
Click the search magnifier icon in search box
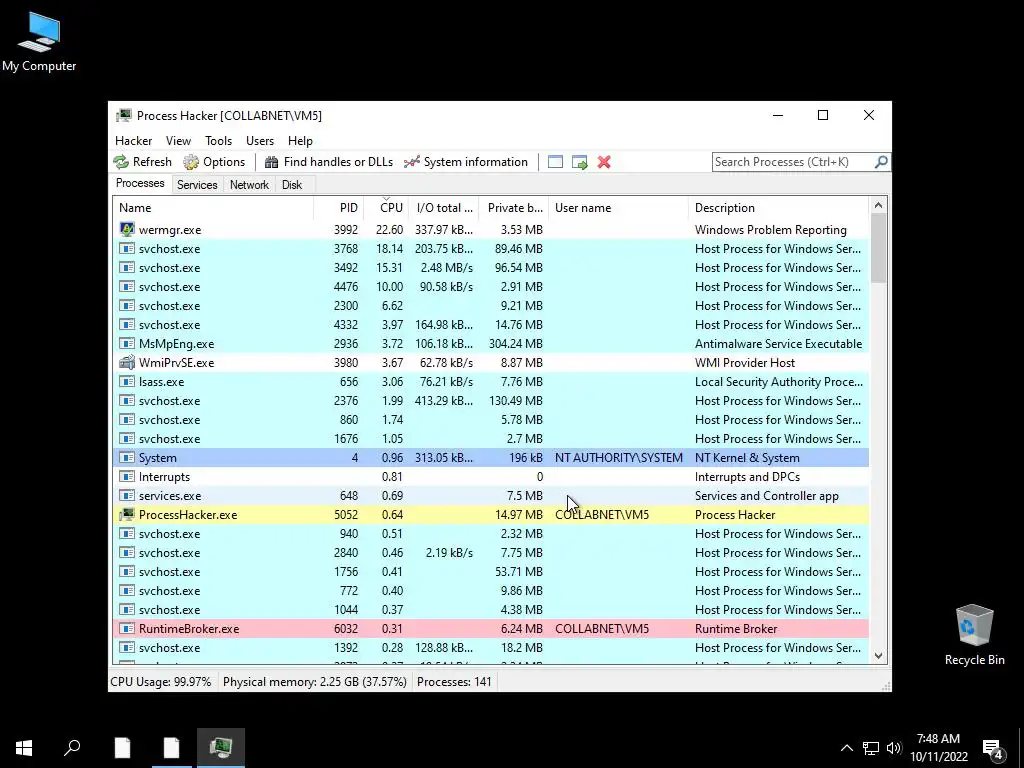click(880, 161)
